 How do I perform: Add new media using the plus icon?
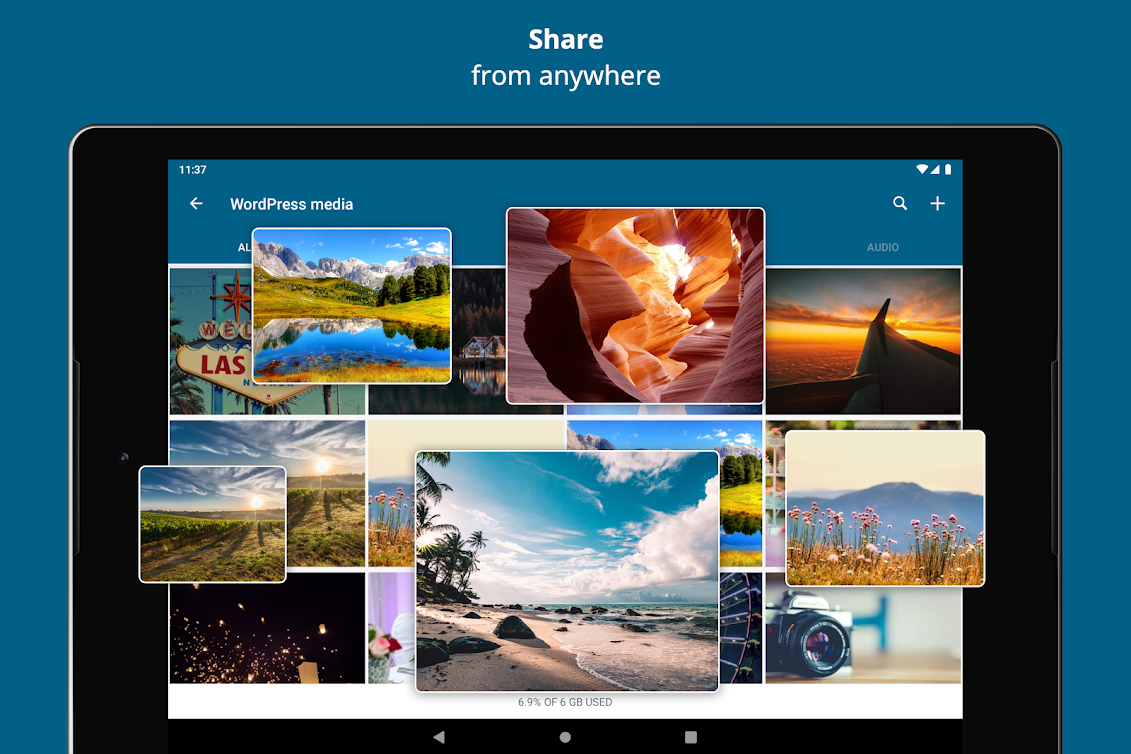[937, 204]
